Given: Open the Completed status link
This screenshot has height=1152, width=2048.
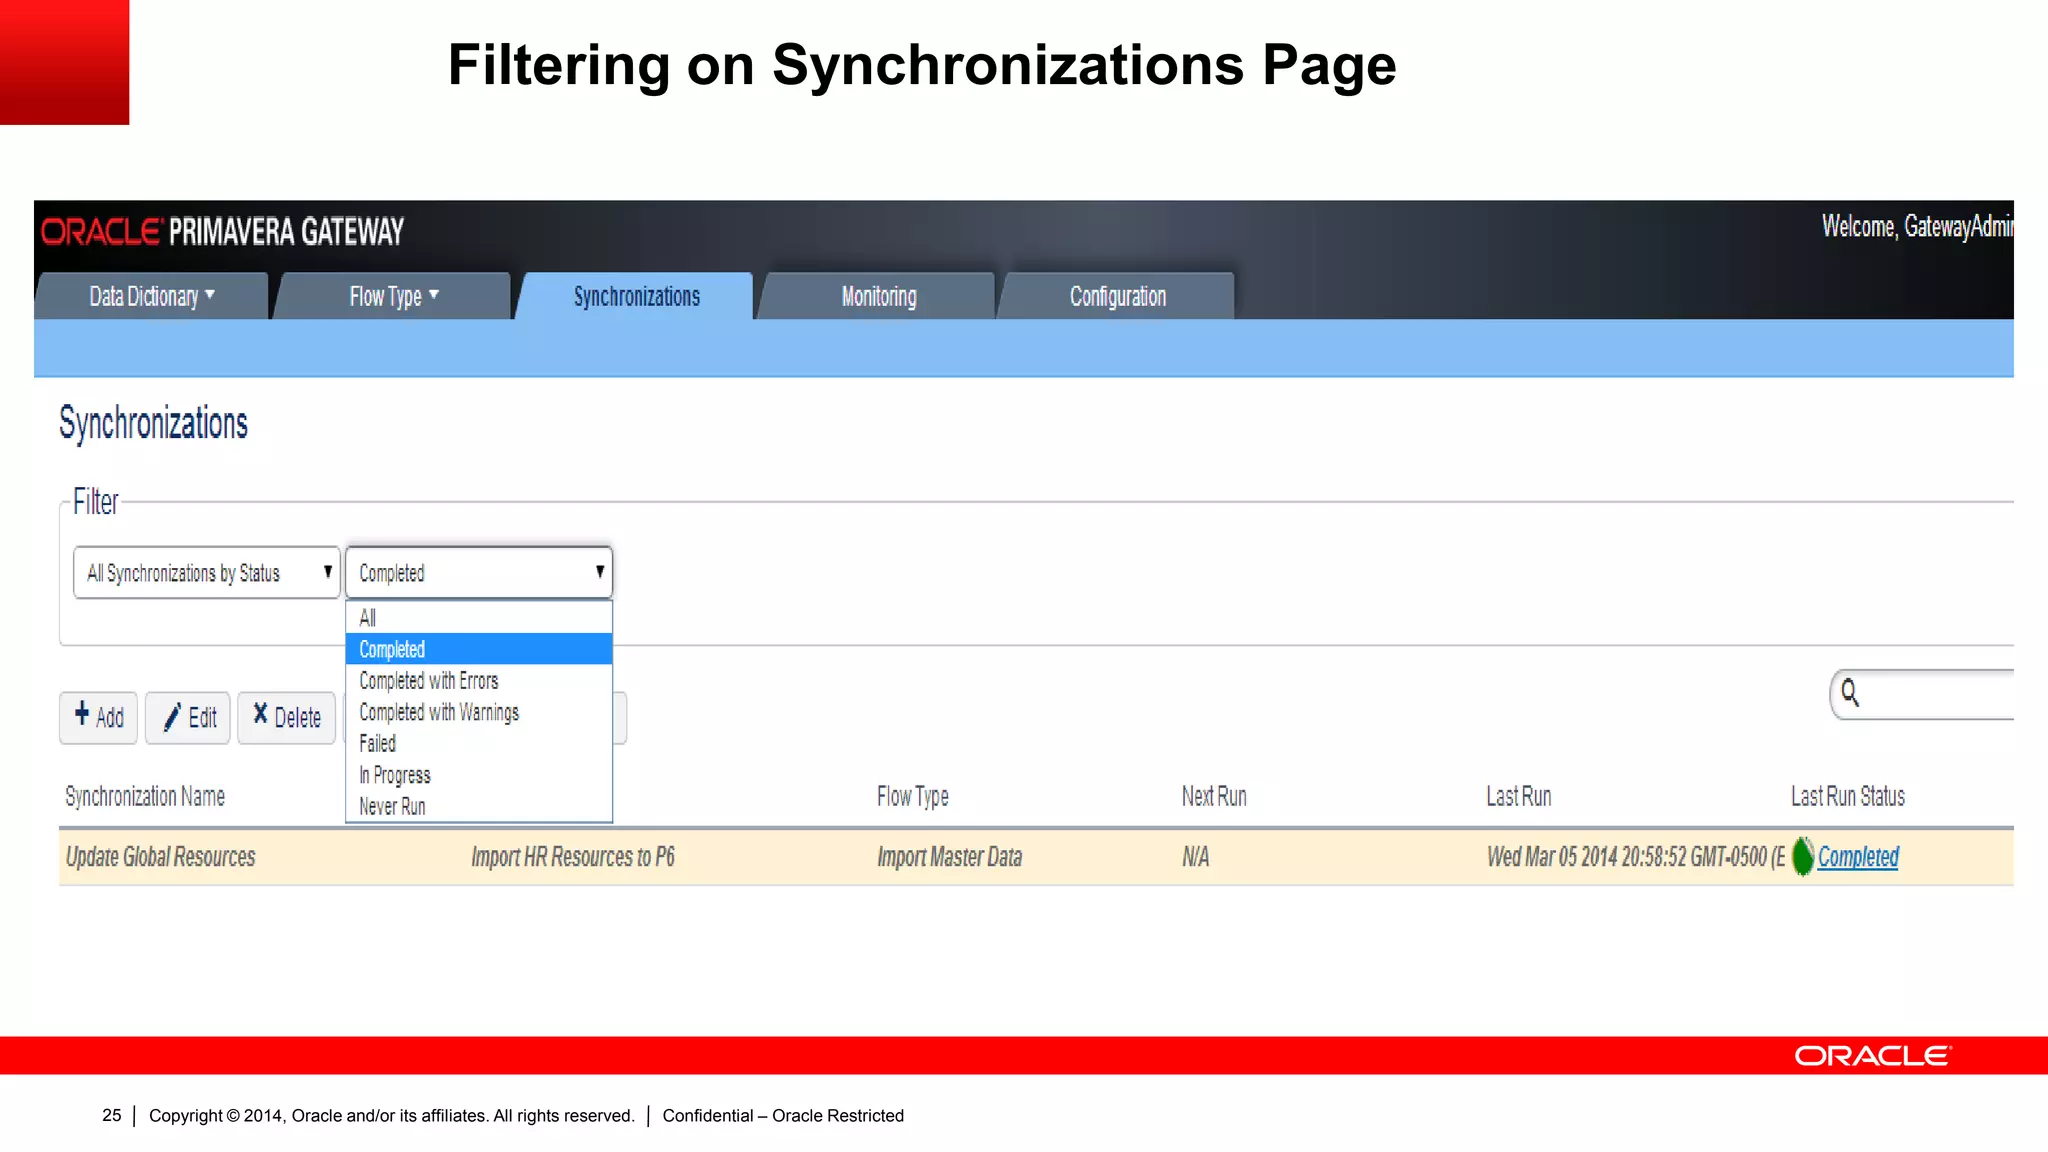Looking at the screenshot, I should click(x=1857, y=857).
